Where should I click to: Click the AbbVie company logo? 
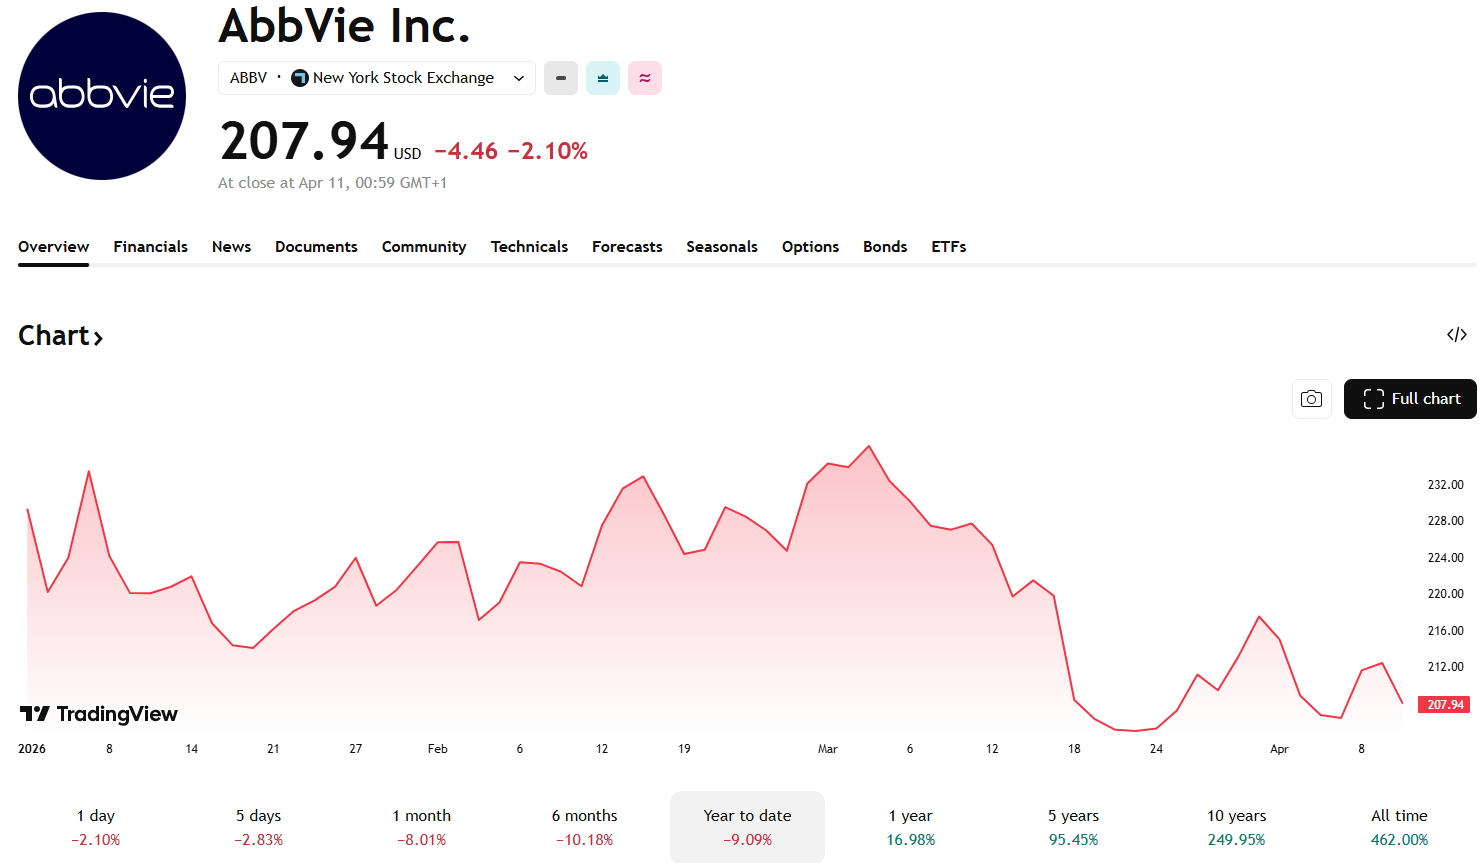point(102,96)
